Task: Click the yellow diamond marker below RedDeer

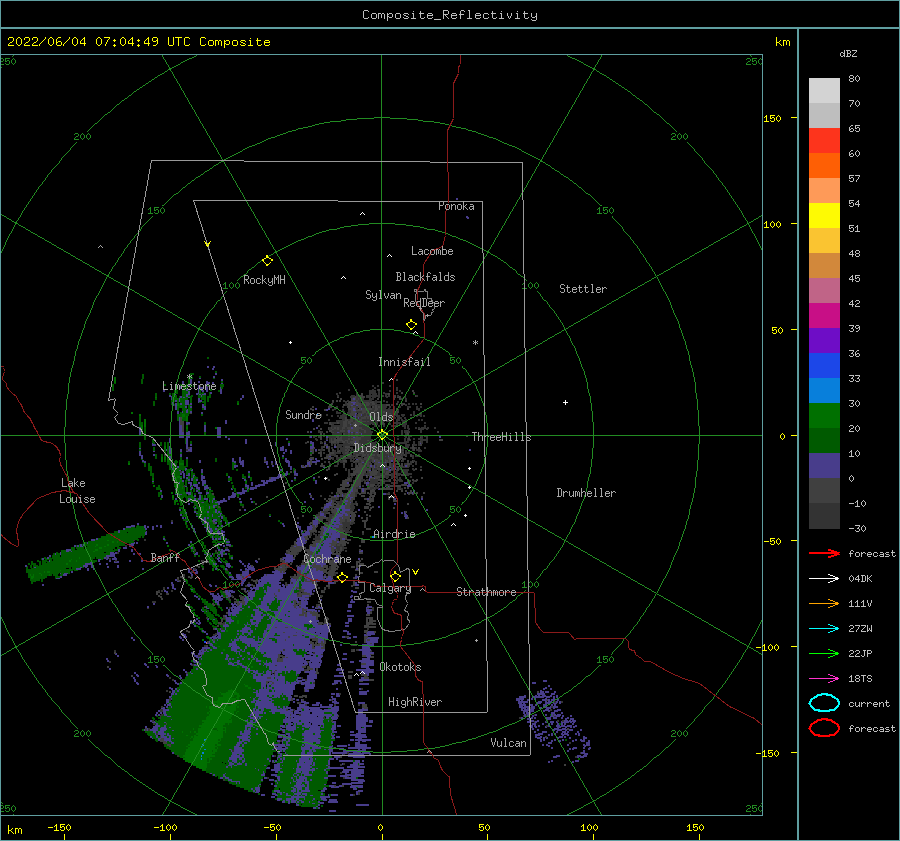Action: coord(412,325)
